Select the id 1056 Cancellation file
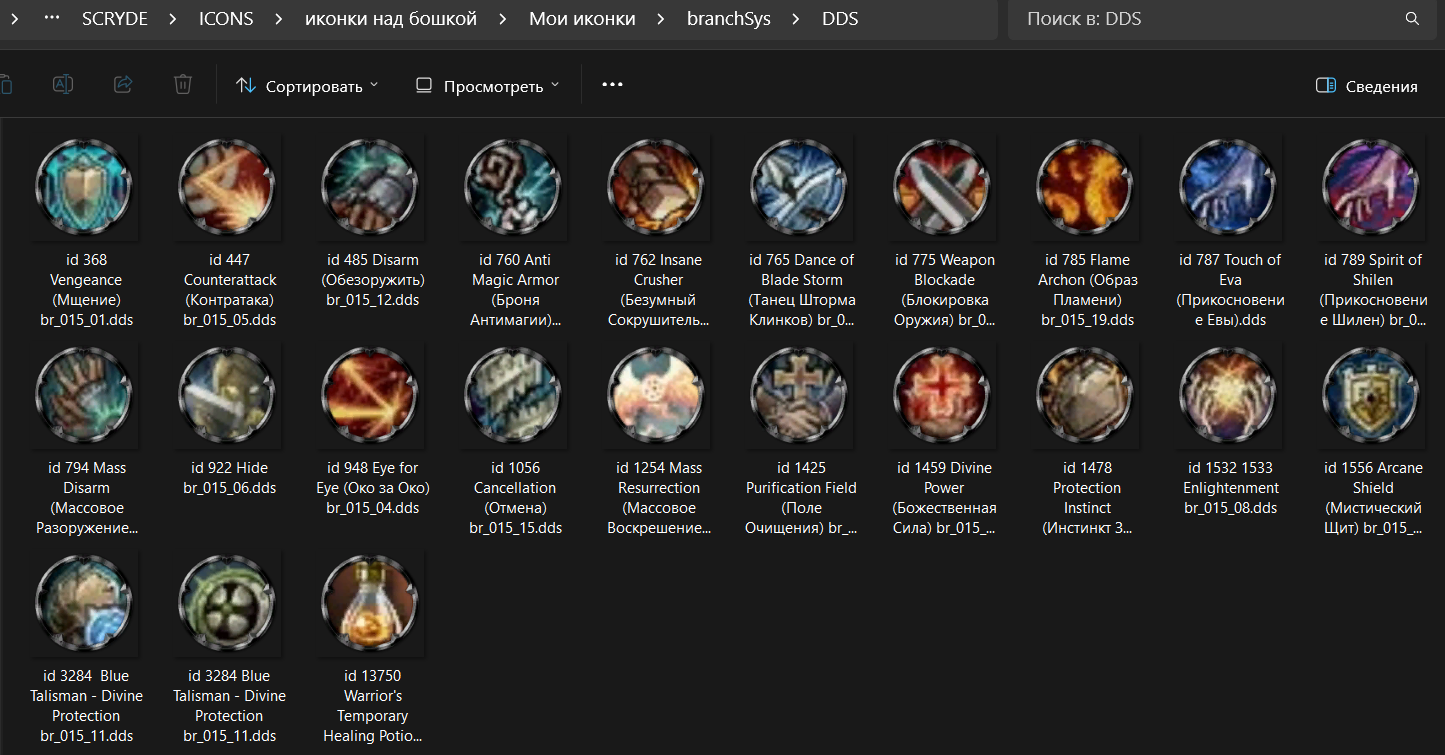1445x755 pixels. (x=514, y=395)
